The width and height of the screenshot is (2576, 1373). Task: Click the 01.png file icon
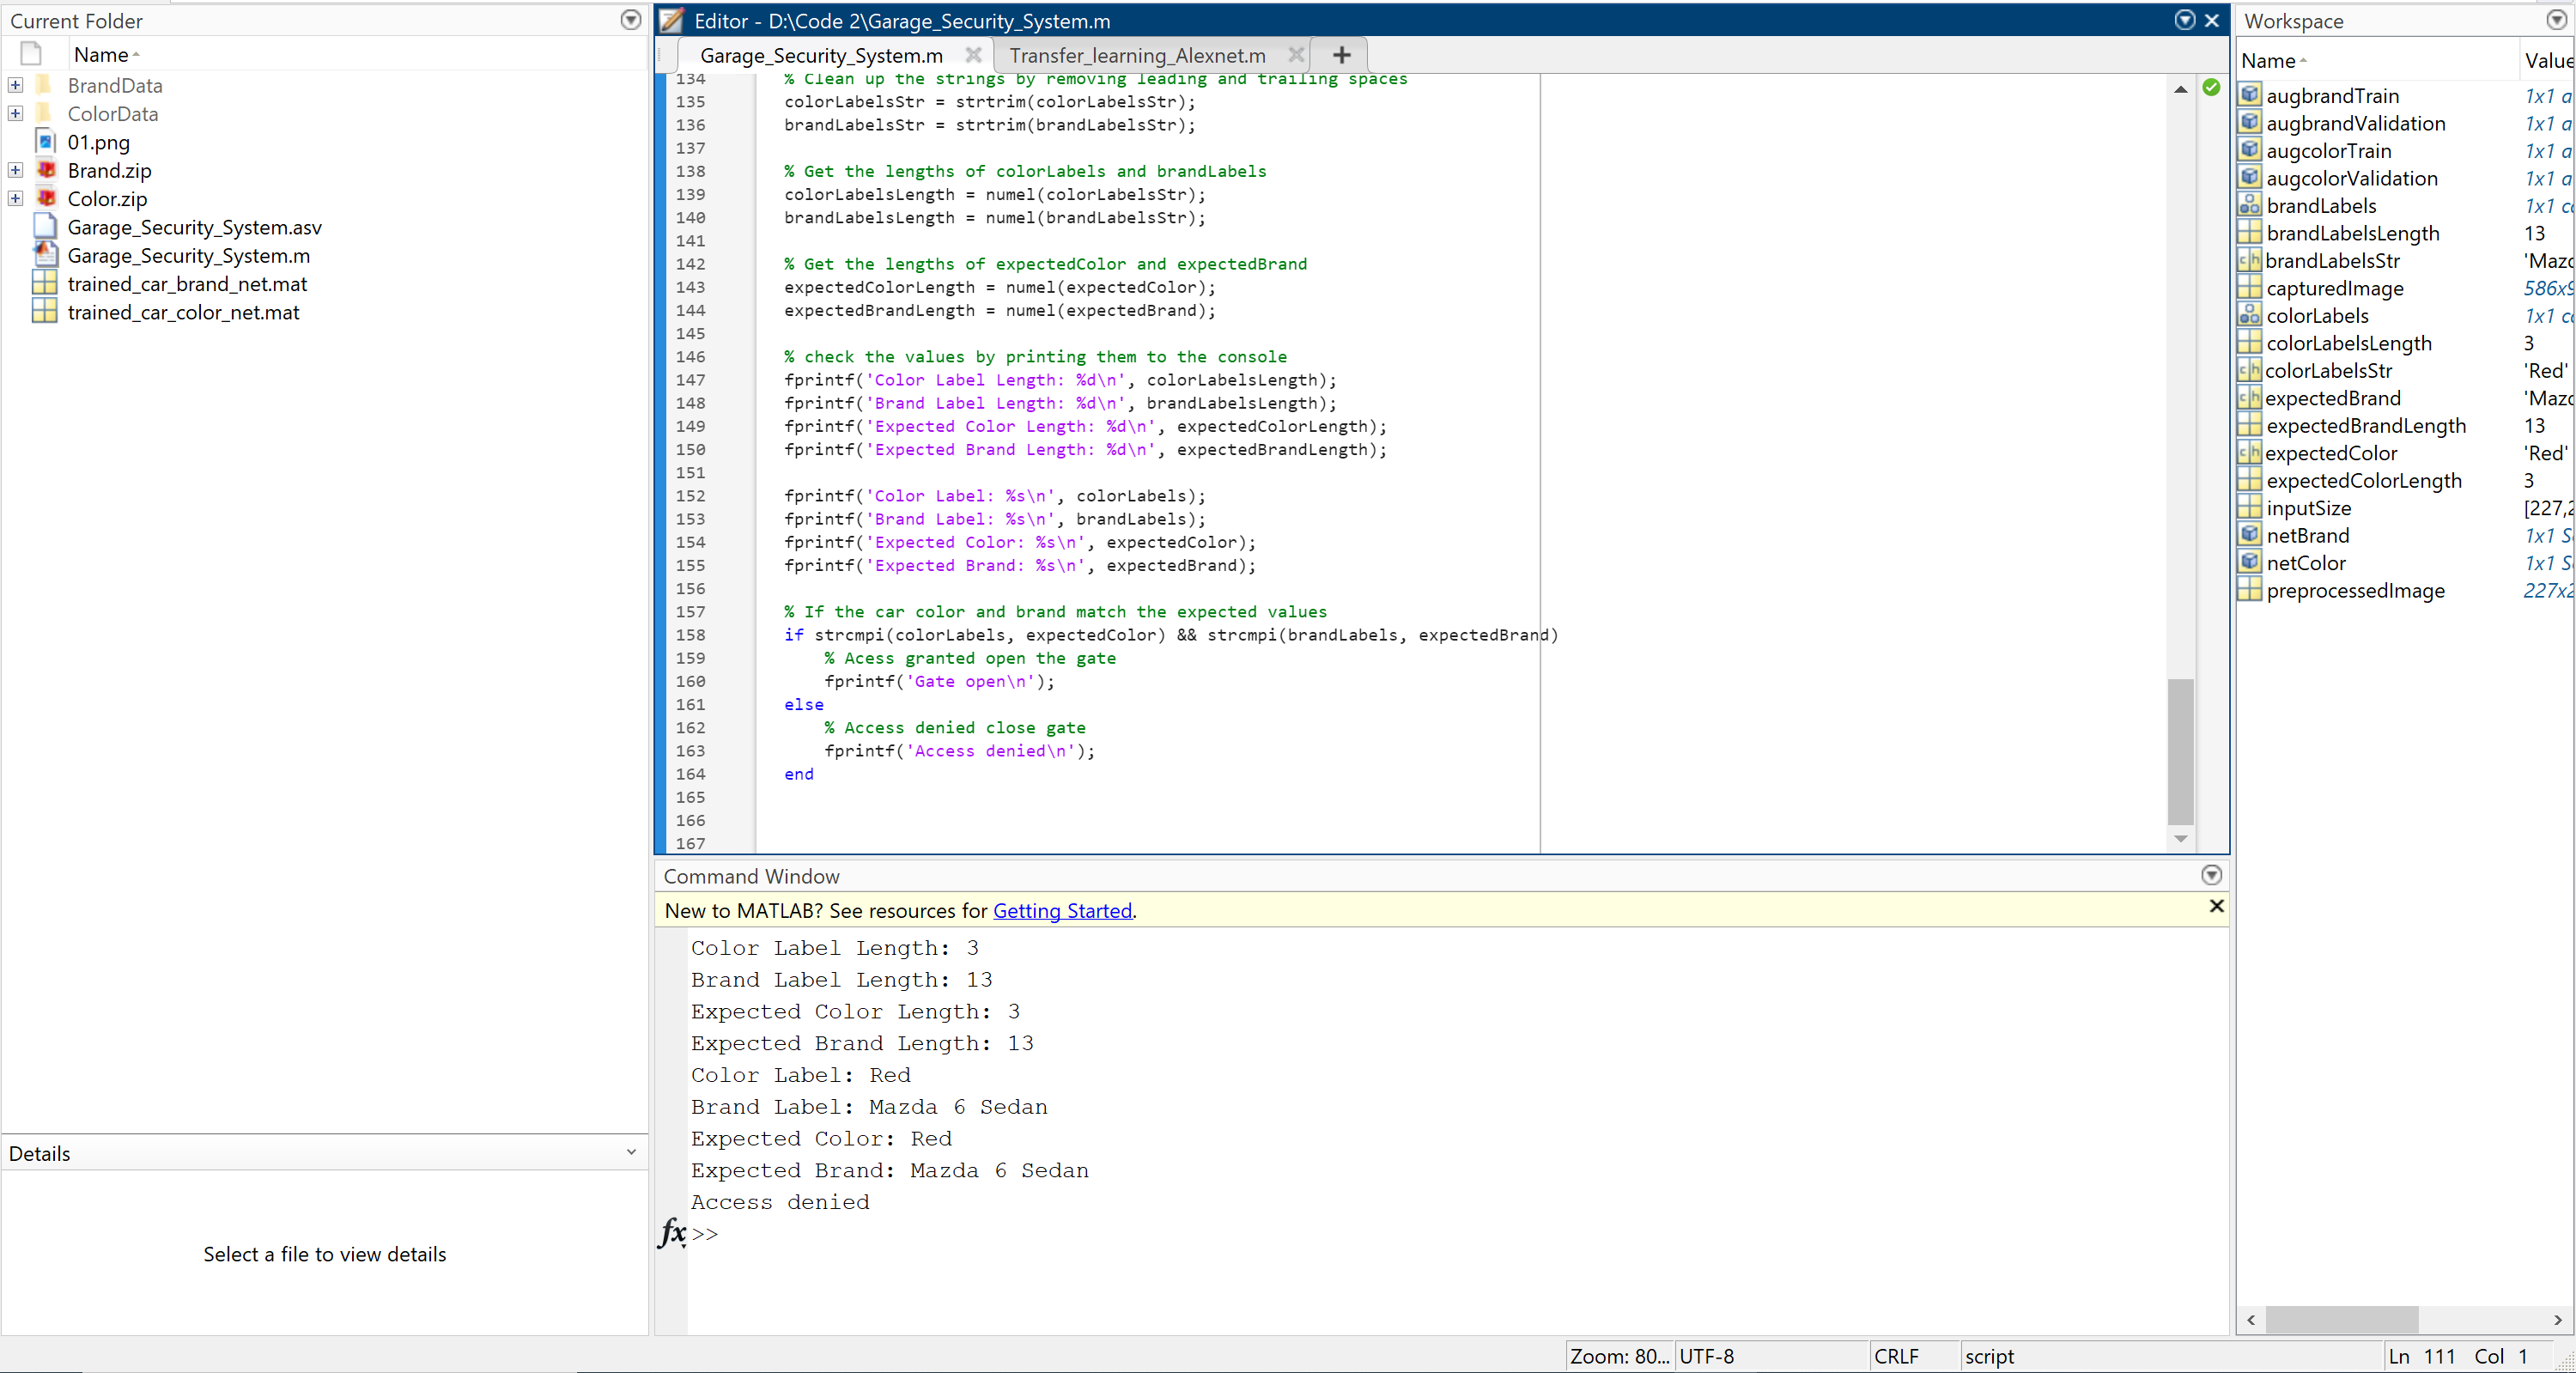click(x=45, y=142)
